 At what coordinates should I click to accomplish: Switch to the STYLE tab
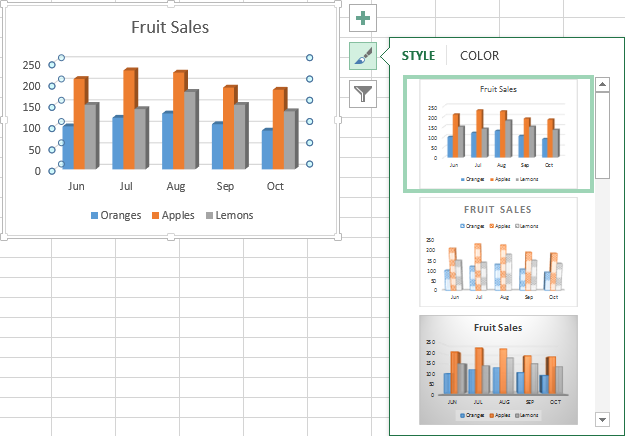pyautogui.click(x=418, y=56)
